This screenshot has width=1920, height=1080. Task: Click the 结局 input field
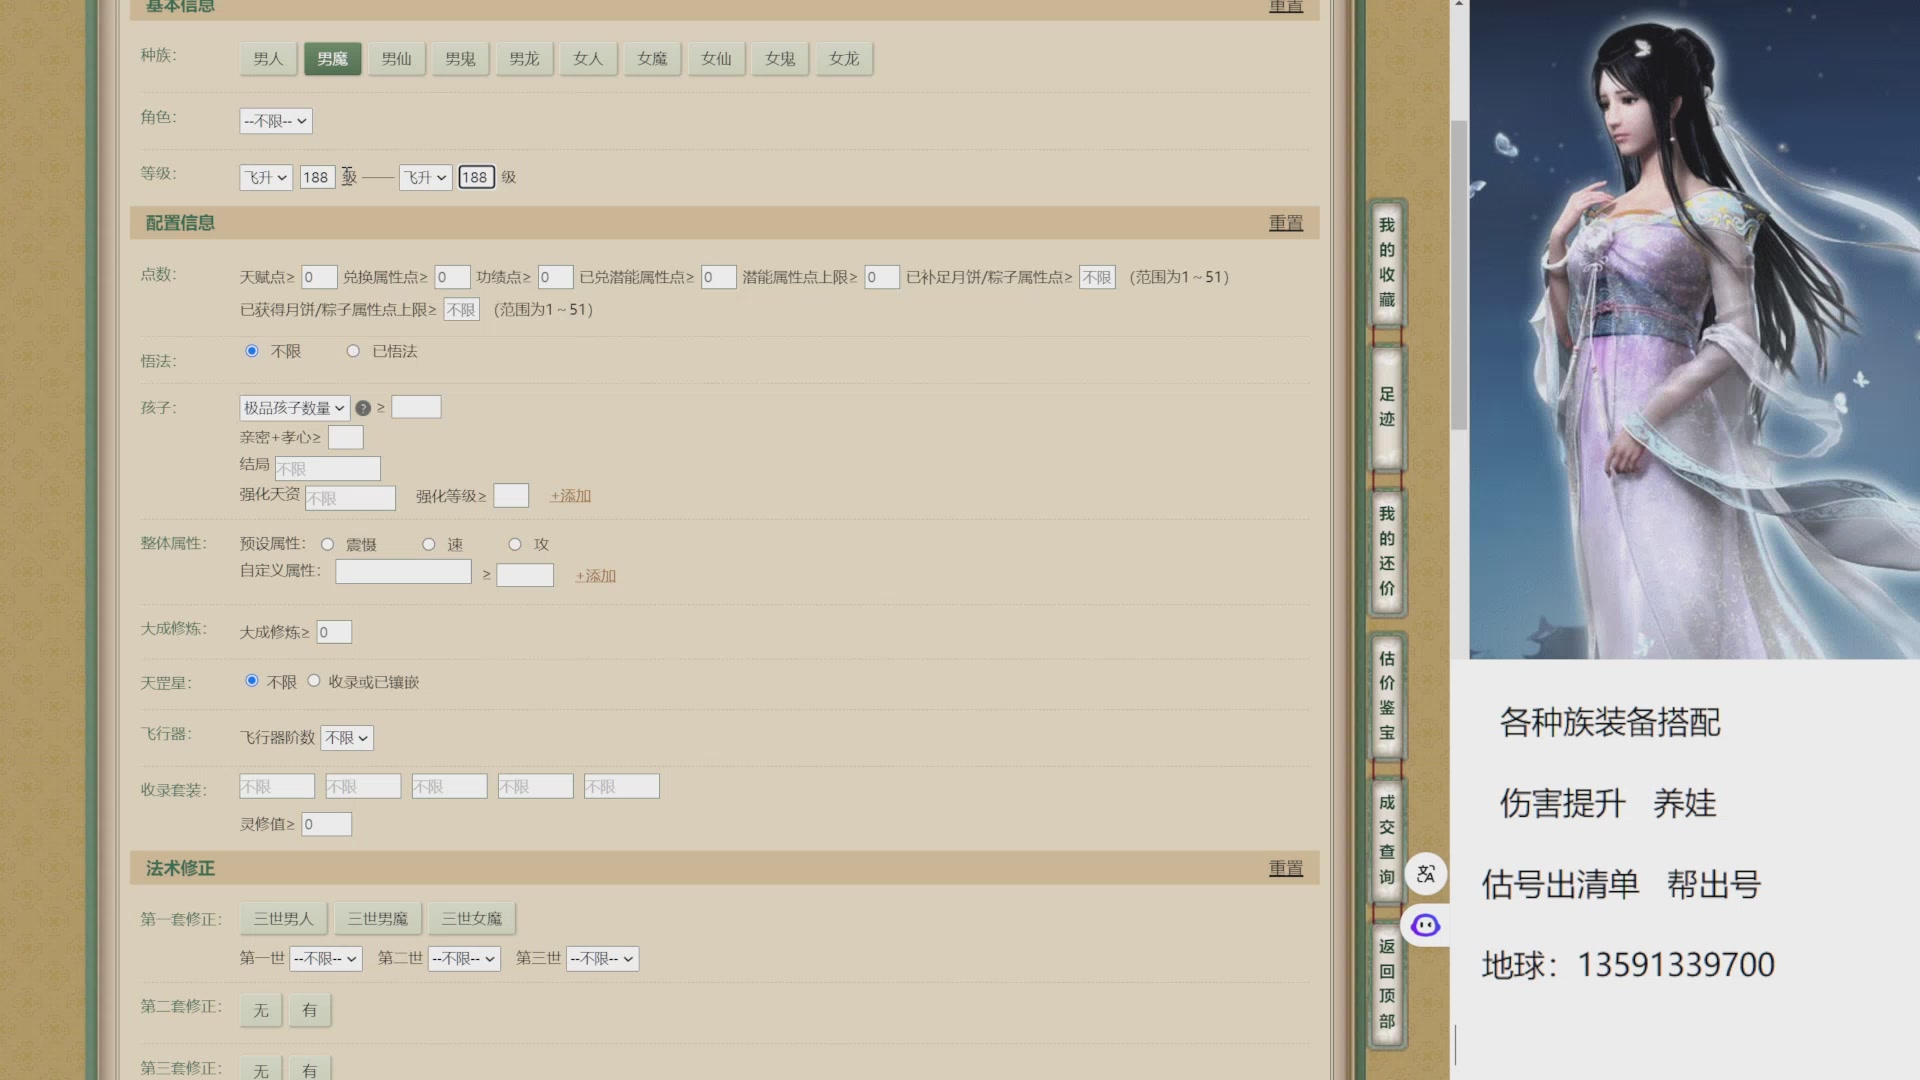[x=328, y=468]
